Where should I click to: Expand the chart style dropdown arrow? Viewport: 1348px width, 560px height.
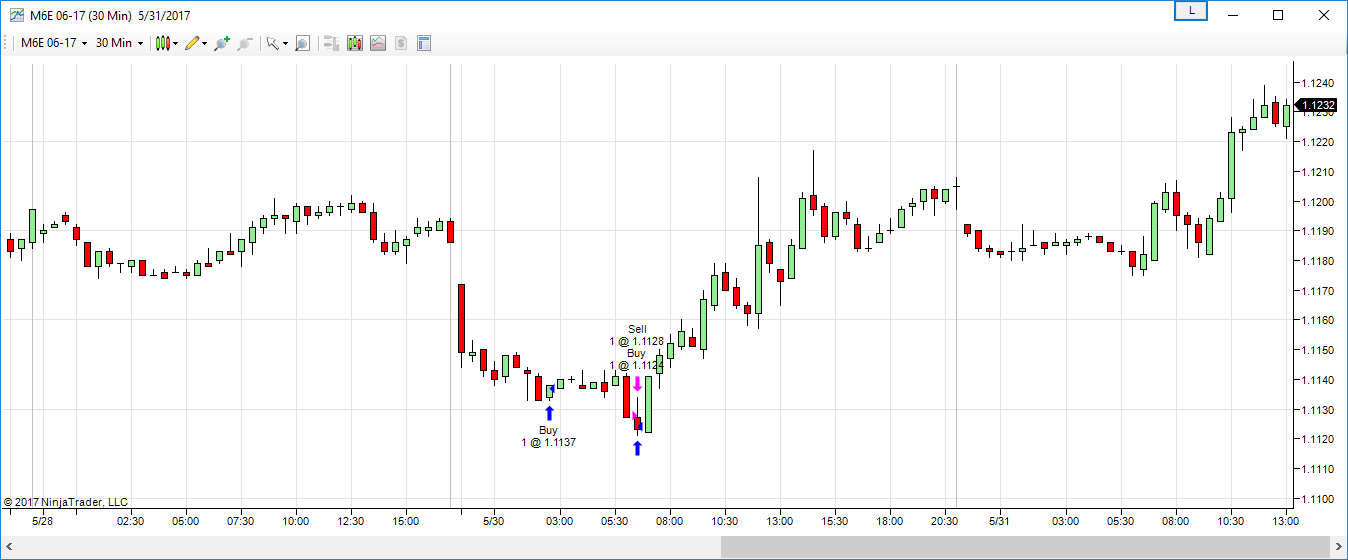176,43
